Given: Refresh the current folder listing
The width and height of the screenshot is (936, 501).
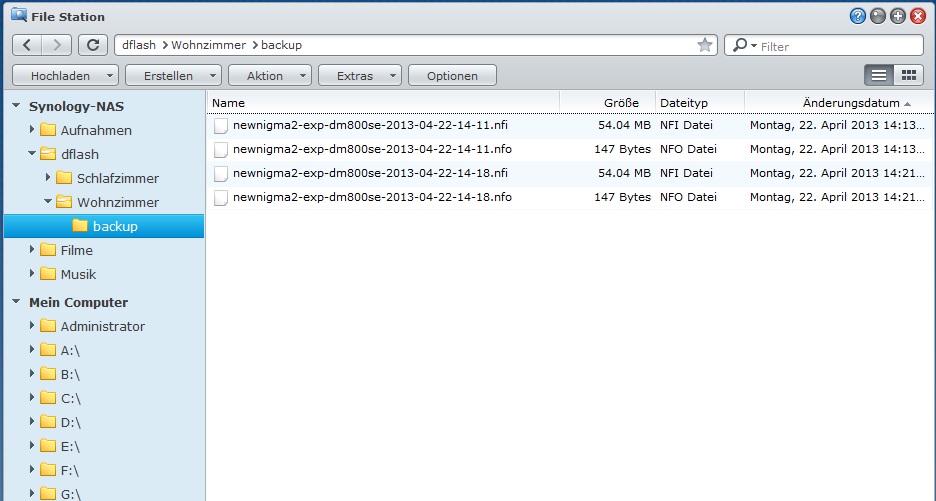Looking at the screenshot, I should pos(93,45).
